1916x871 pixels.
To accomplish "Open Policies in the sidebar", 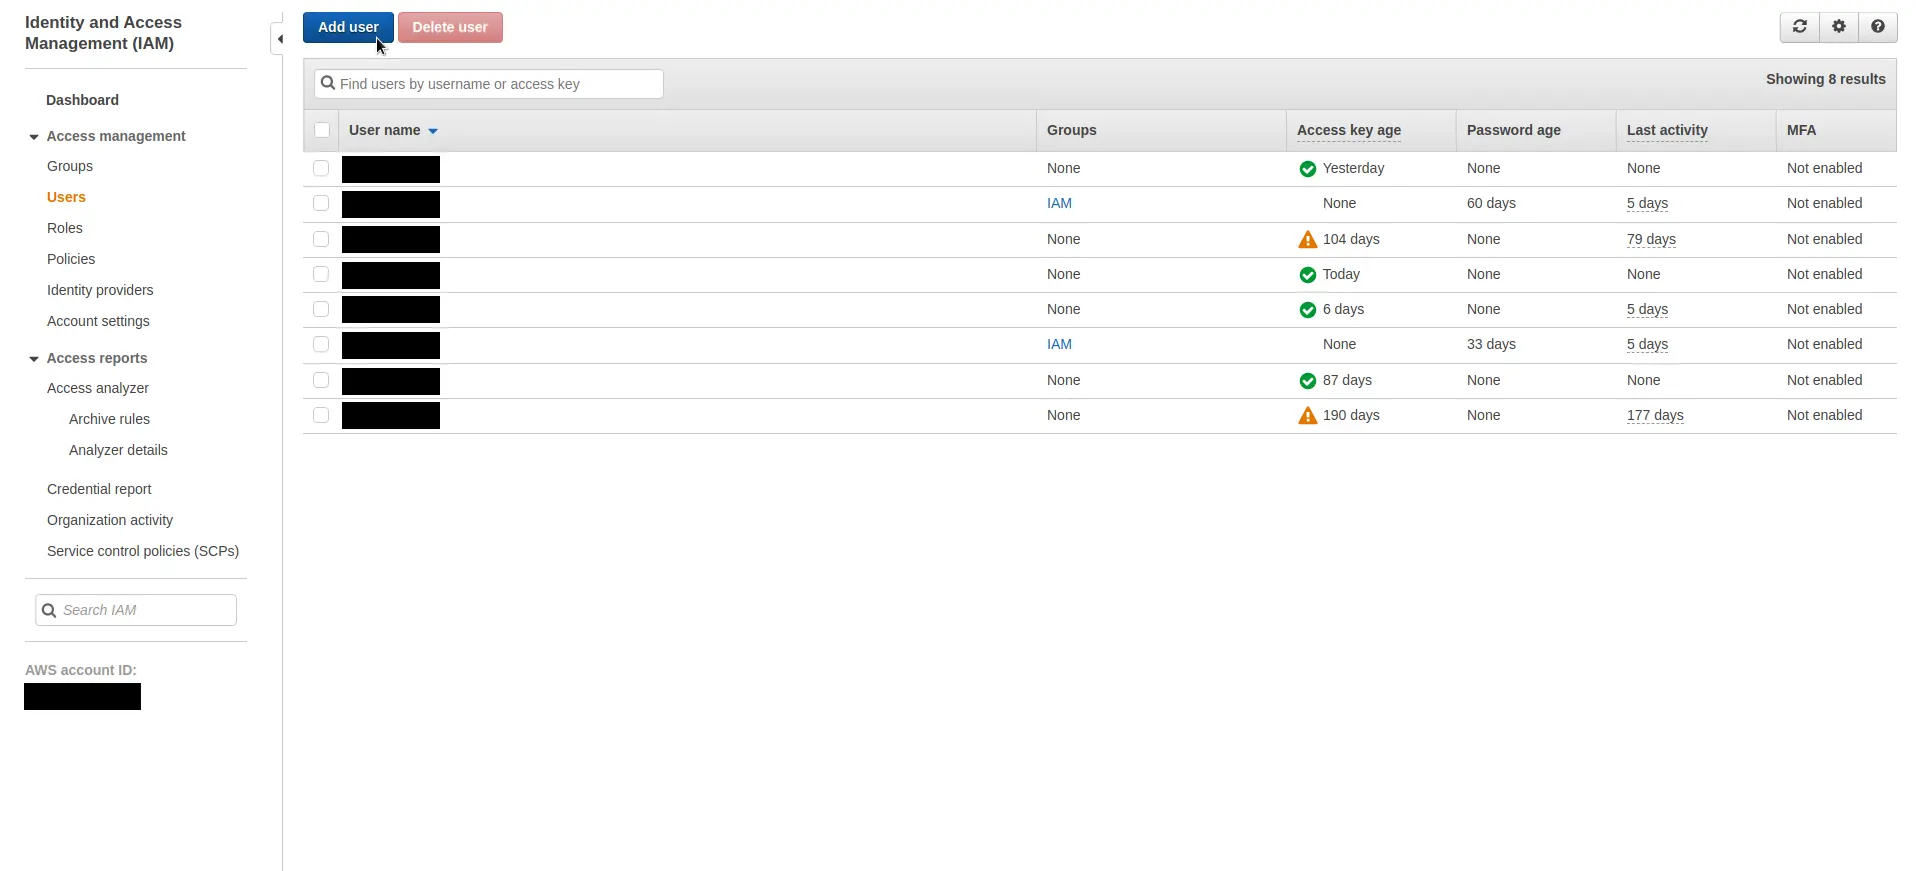I will click(71, 259).
